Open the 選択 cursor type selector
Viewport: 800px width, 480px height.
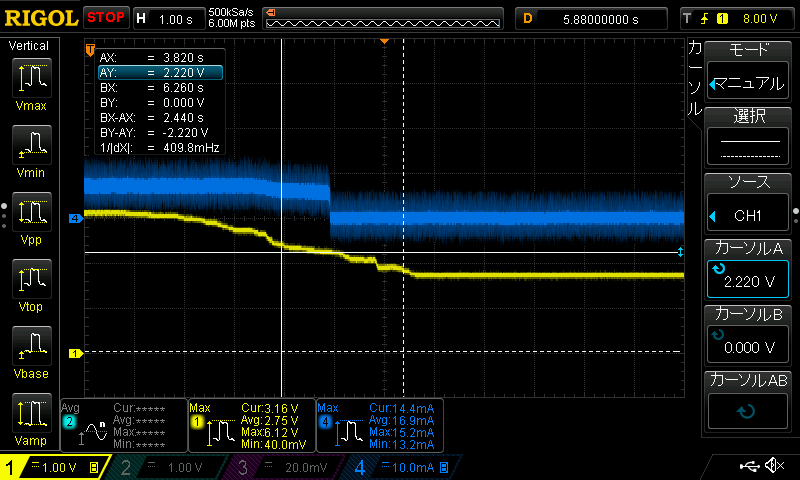[750, 135]
